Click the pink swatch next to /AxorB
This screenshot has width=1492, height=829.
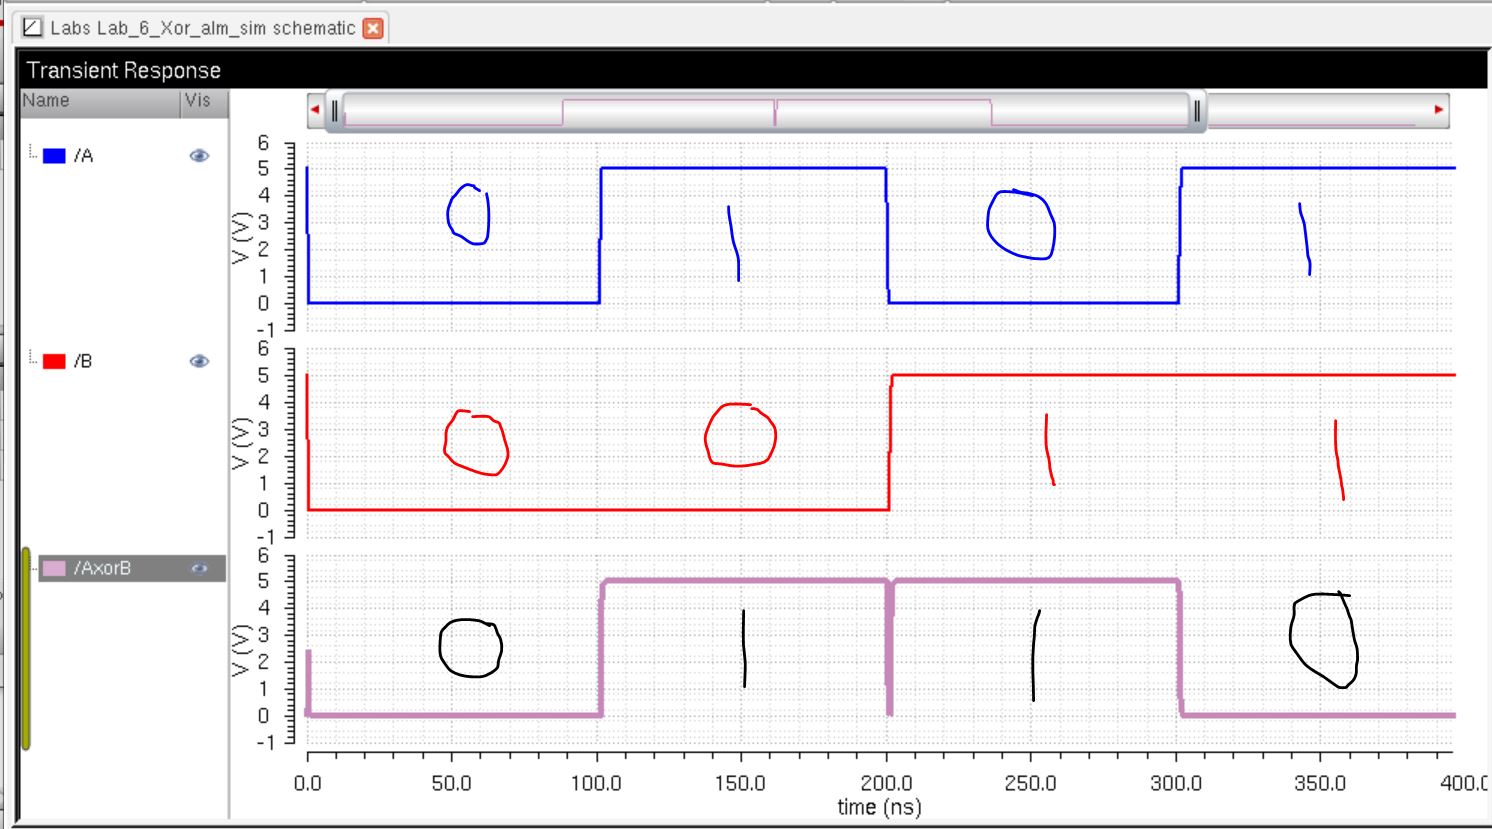[54, 568]
